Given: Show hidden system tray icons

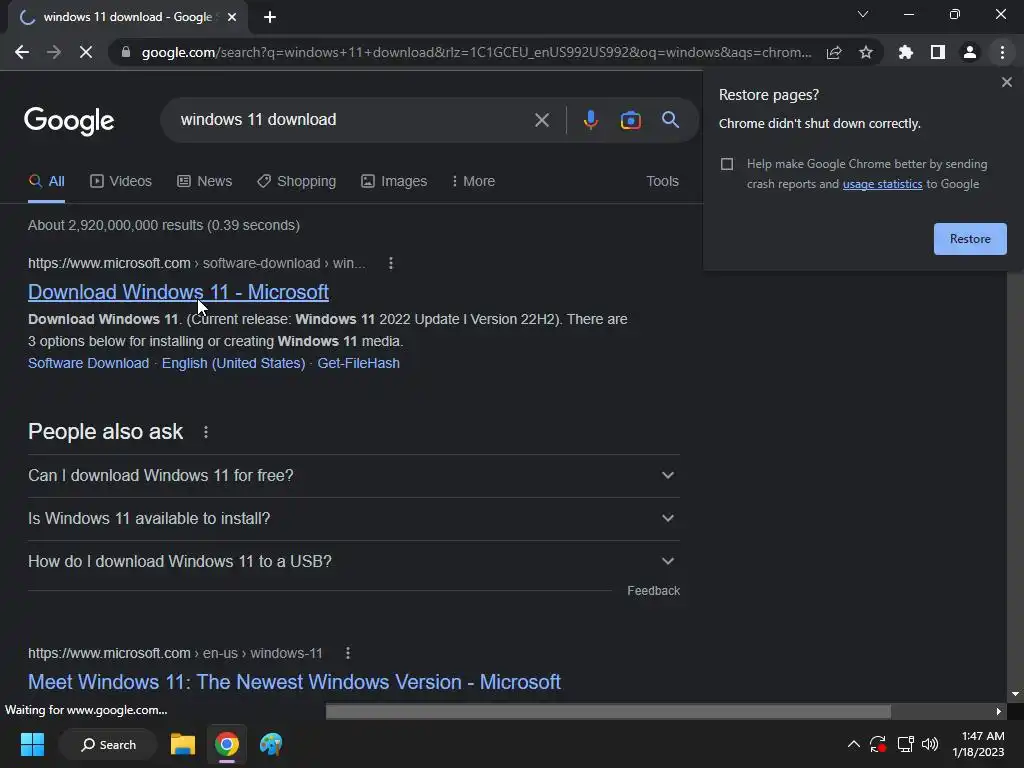Looking at the screenshot, I should (854, 744).
